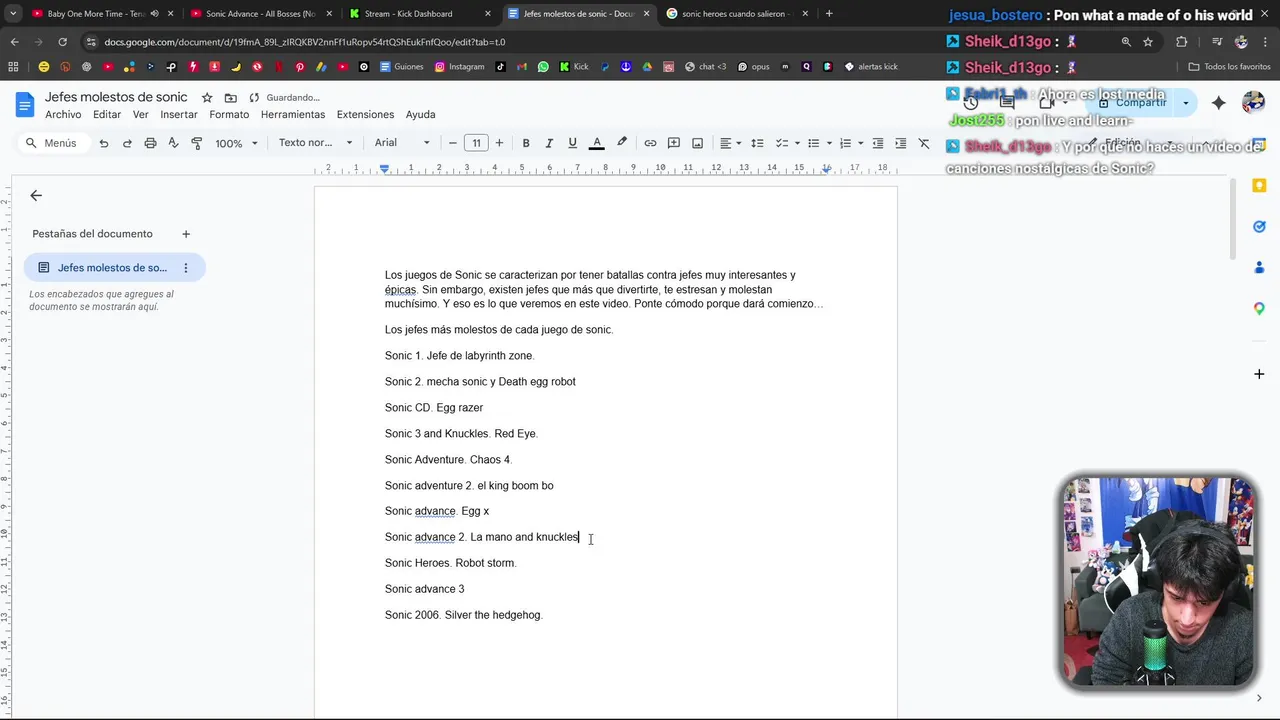
Task: Click the Print icon
Action: tap(150, 143)
